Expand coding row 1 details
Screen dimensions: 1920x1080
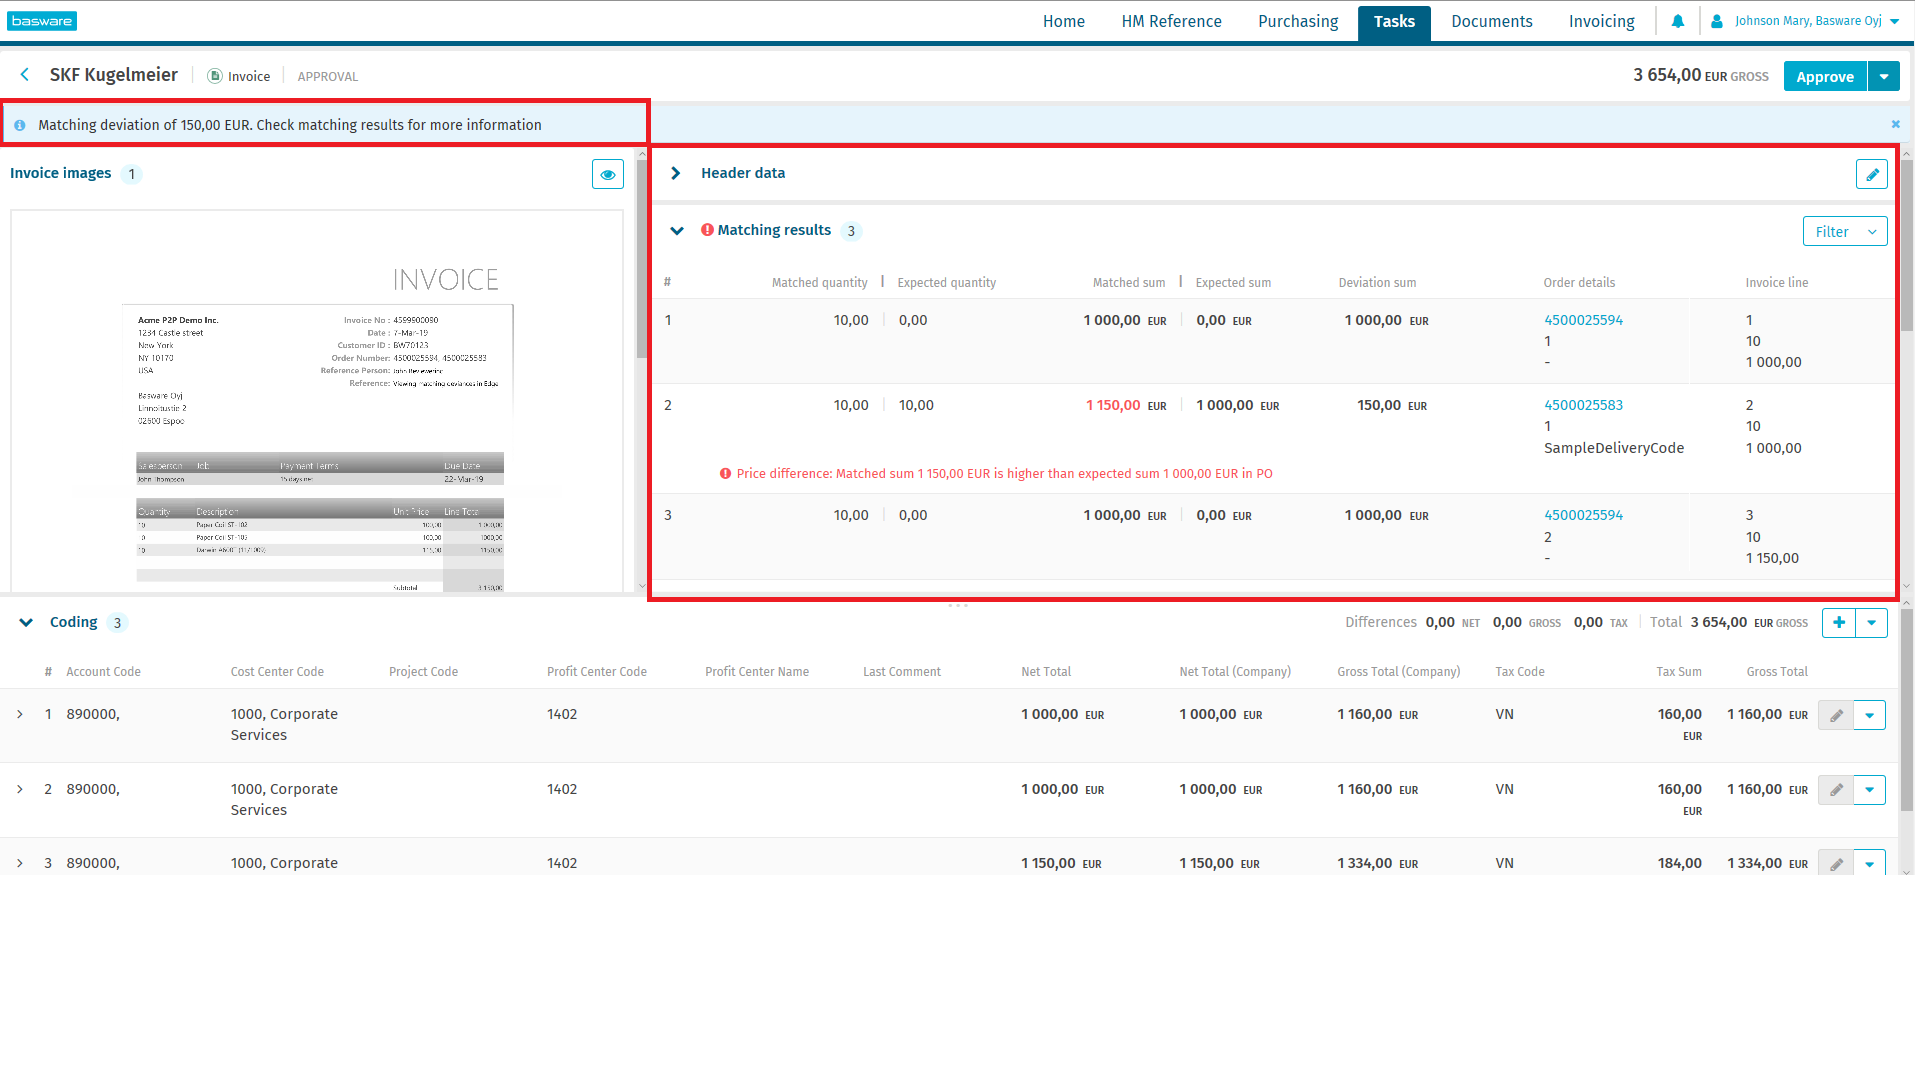[x=20, y=715]
